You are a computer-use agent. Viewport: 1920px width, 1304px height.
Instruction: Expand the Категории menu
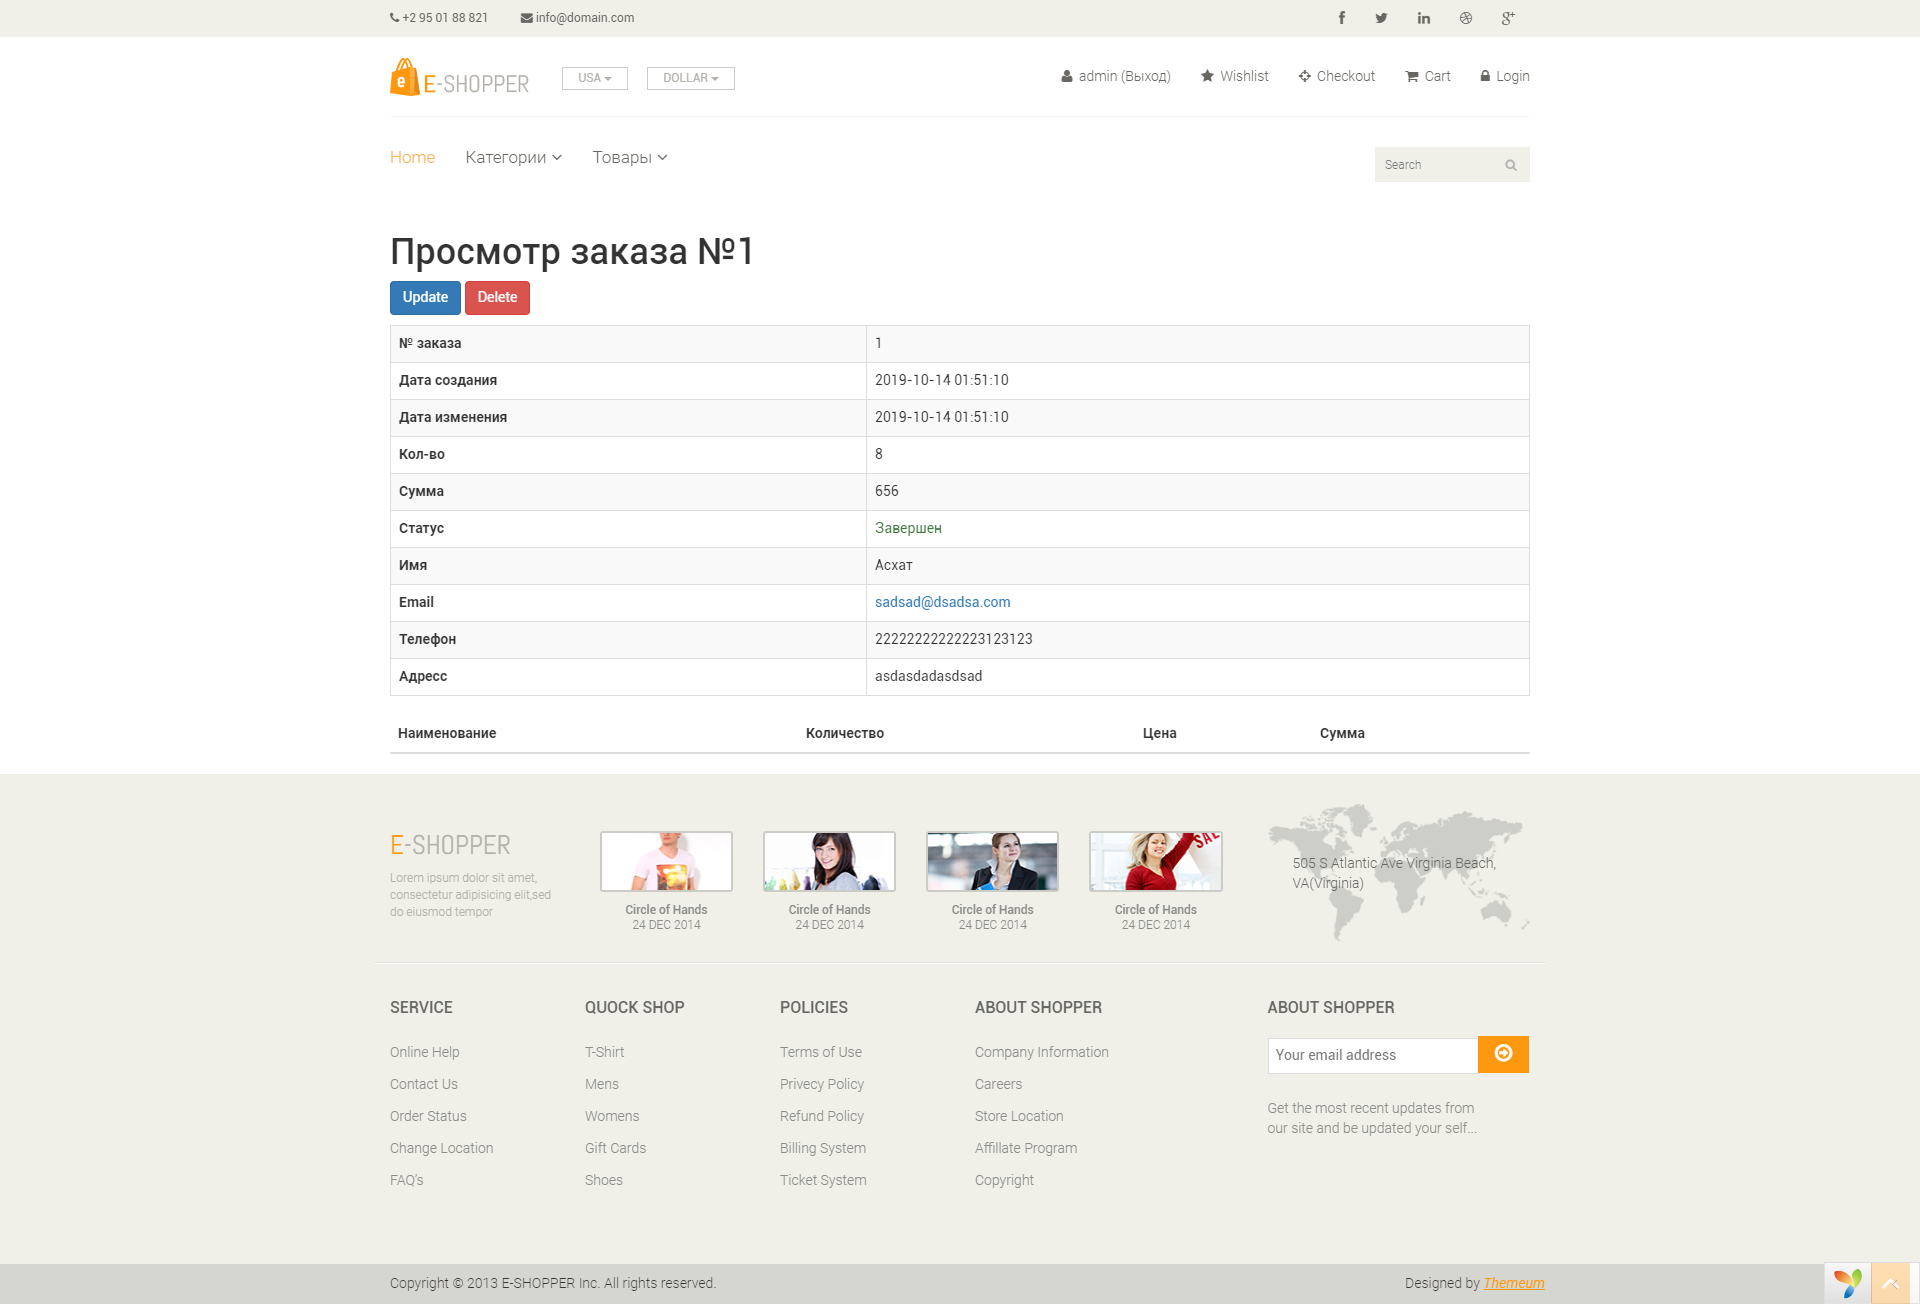(x=513, y=157)
